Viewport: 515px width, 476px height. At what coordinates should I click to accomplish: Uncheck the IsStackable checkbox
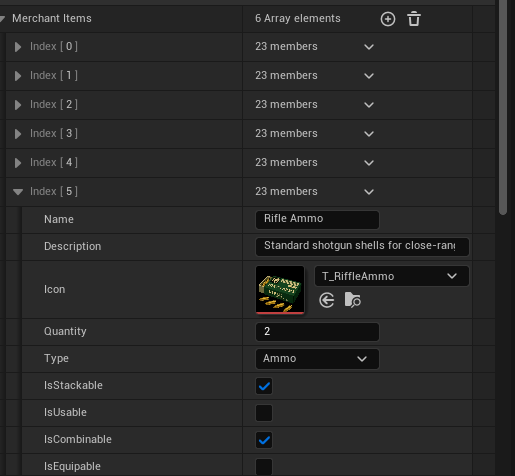click(264, 386)
